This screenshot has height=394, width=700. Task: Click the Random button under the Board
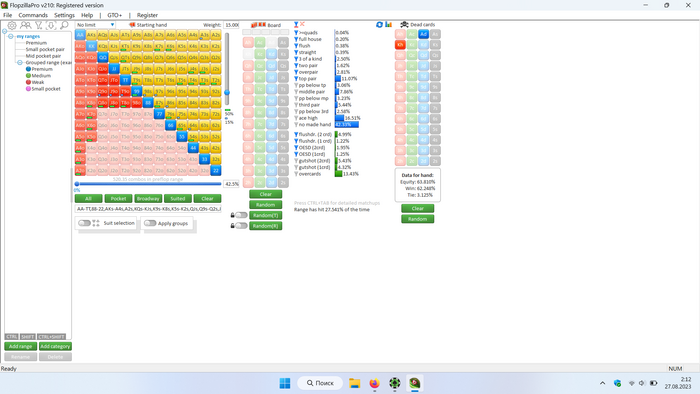coord(266,205)
